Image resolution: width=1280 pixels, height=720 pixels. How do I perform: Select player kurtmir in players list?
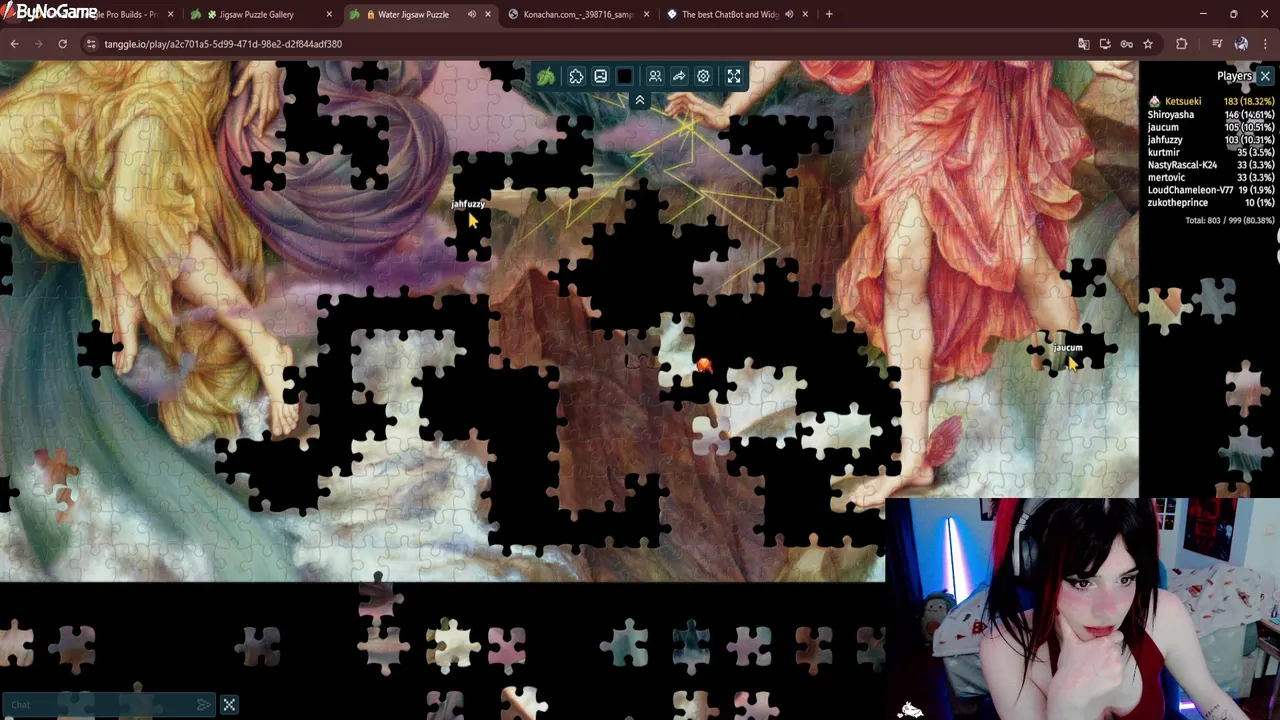(x=1163, y=152)
